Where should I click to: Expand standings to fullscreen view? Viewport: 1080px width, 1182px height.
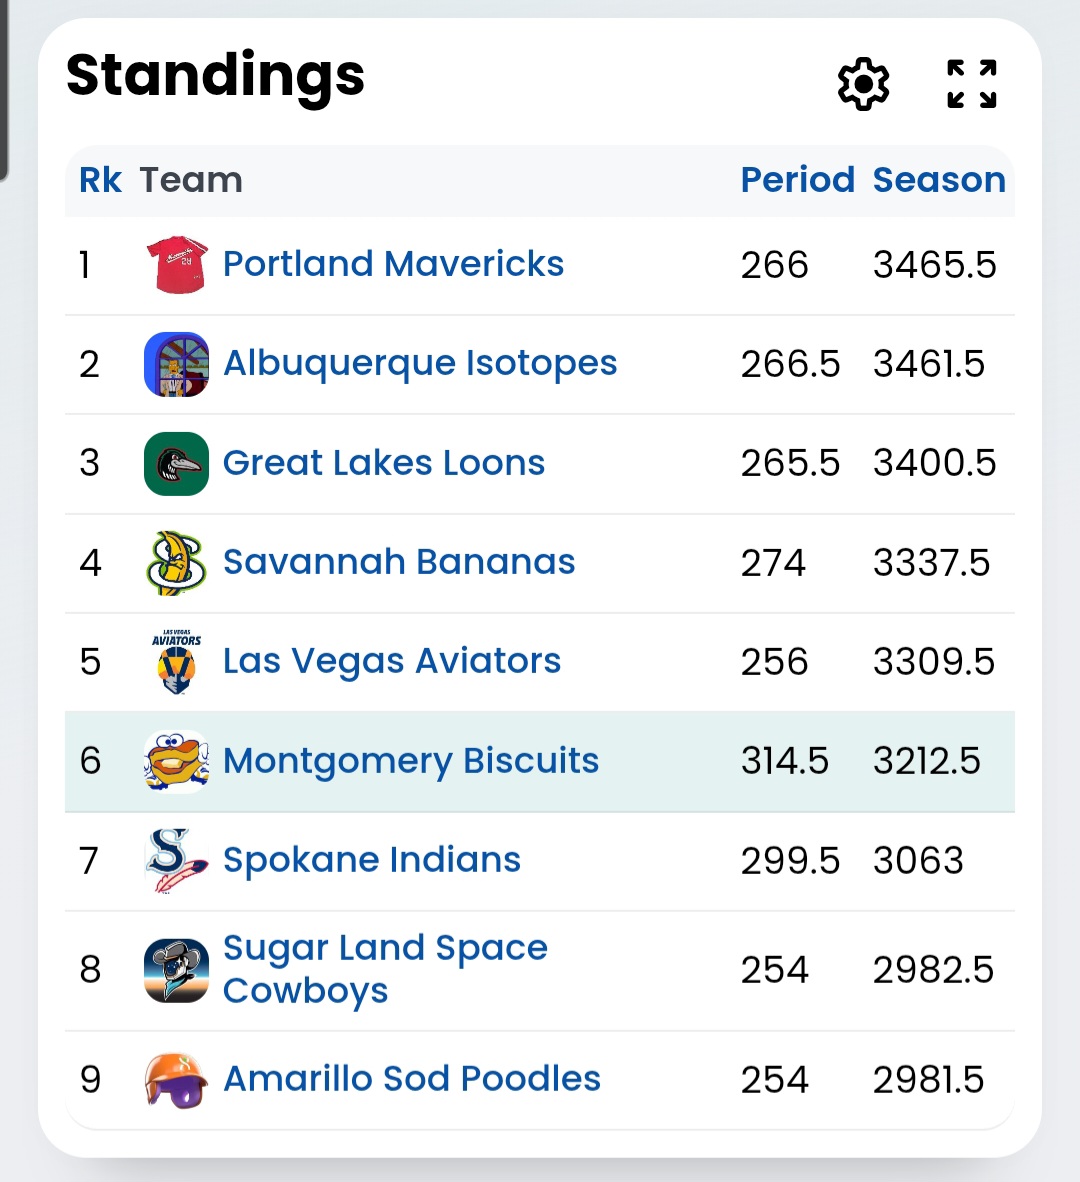pos(971,84)
